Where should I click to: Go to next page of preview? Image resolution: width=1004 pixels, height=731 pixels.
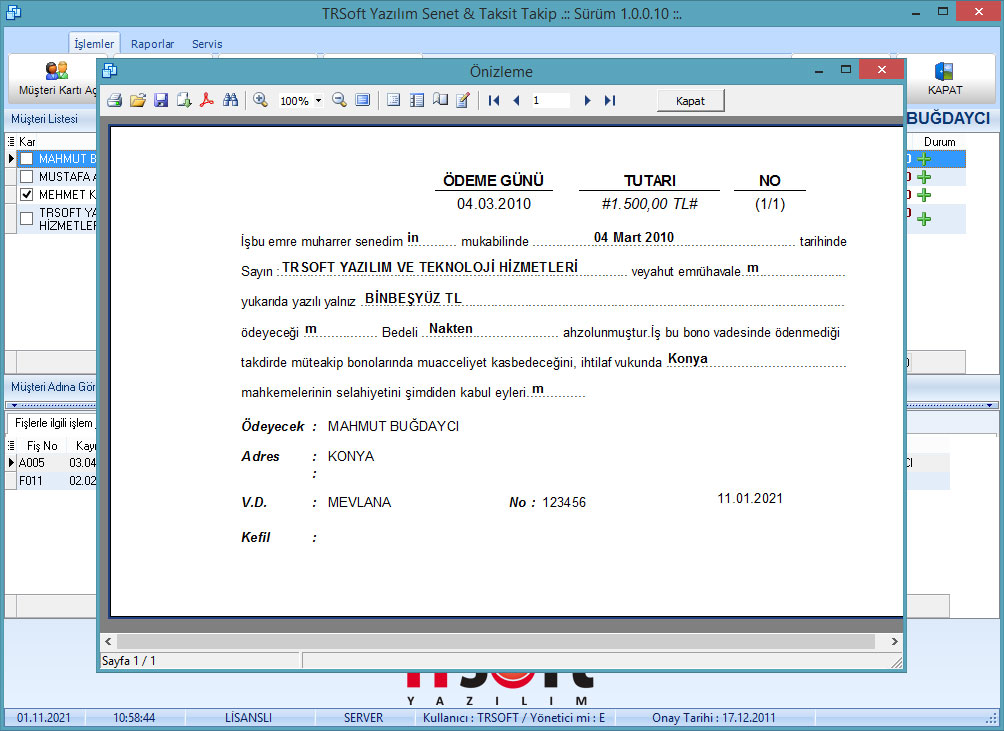tap(587, 100)
